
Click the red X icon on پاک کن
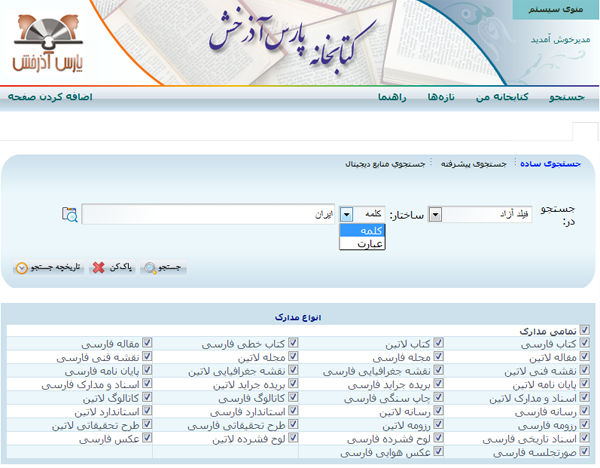coord(98,267)
